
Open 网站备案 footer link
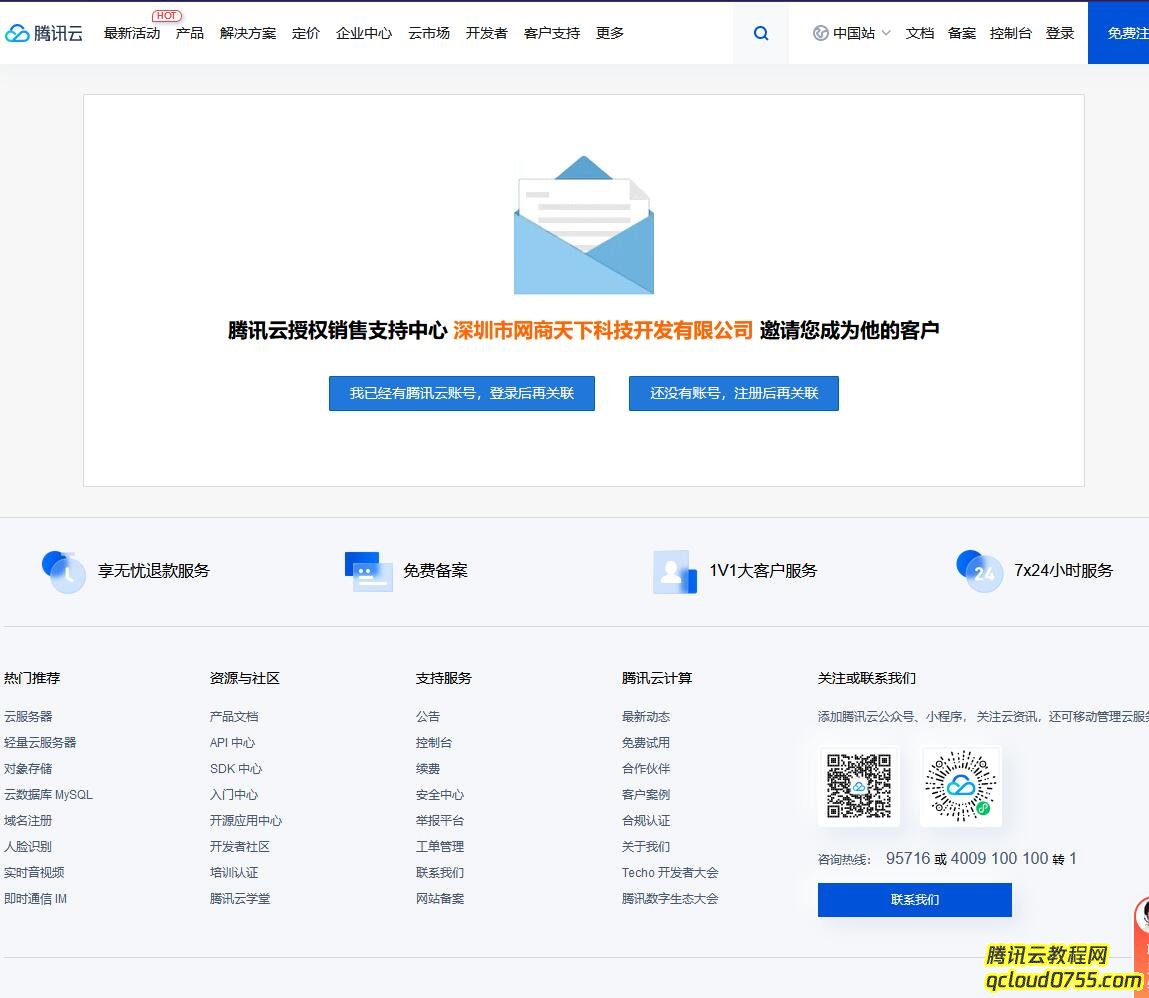pyautogui.click(x=440, y=898)
